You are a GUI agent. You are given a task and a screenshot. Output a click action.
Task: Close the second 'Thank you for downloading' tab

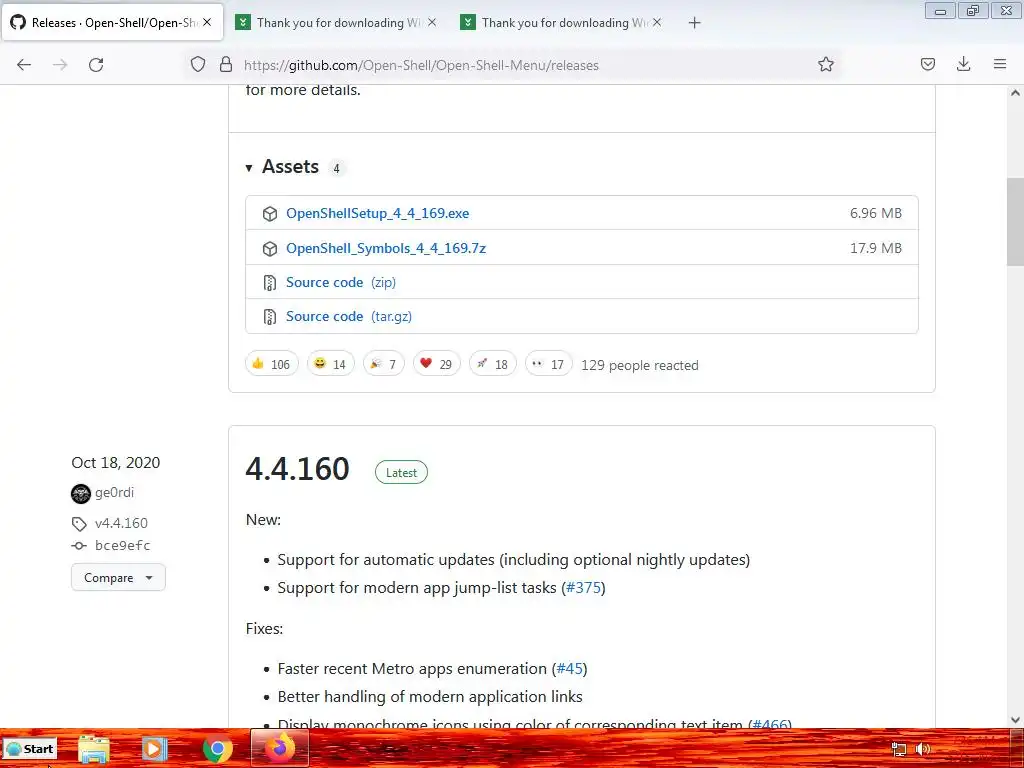tap(432, 22)
